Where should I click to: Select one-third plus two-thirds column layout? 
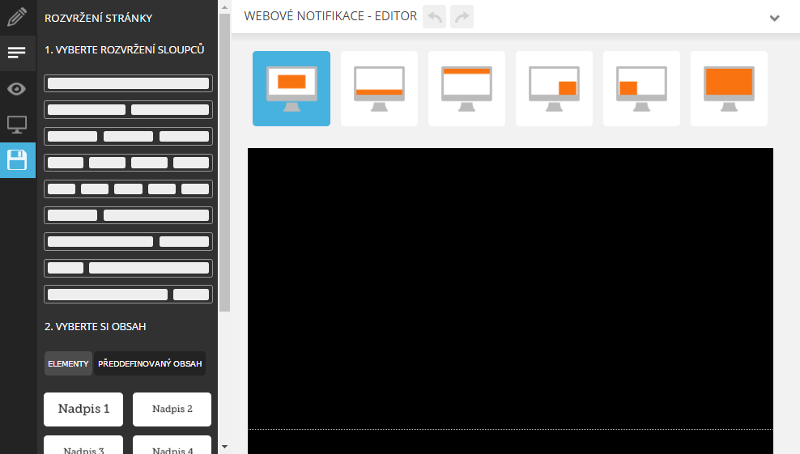(x=128, y=215)
